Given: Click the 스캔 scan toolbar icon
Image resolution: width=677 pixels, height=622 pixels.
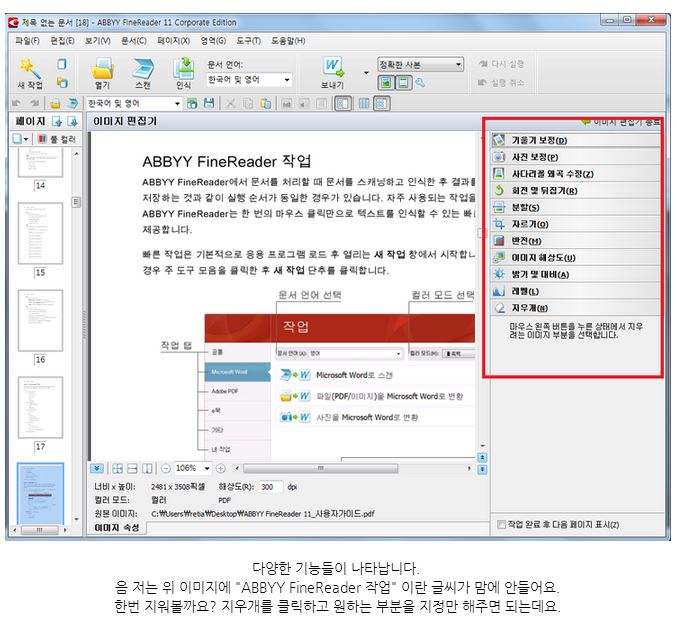Looking at the screenshot, I should pyautogui.click(x=143, y=72).
